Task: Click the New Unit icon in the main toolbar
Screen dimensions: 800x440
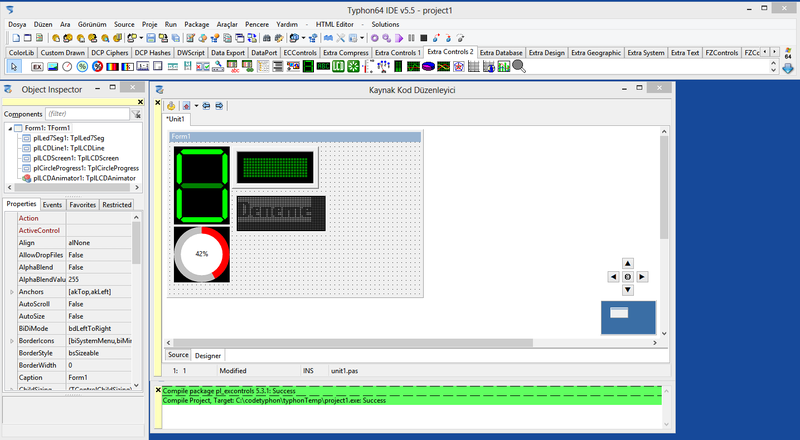Action: [x=16, y=38]
